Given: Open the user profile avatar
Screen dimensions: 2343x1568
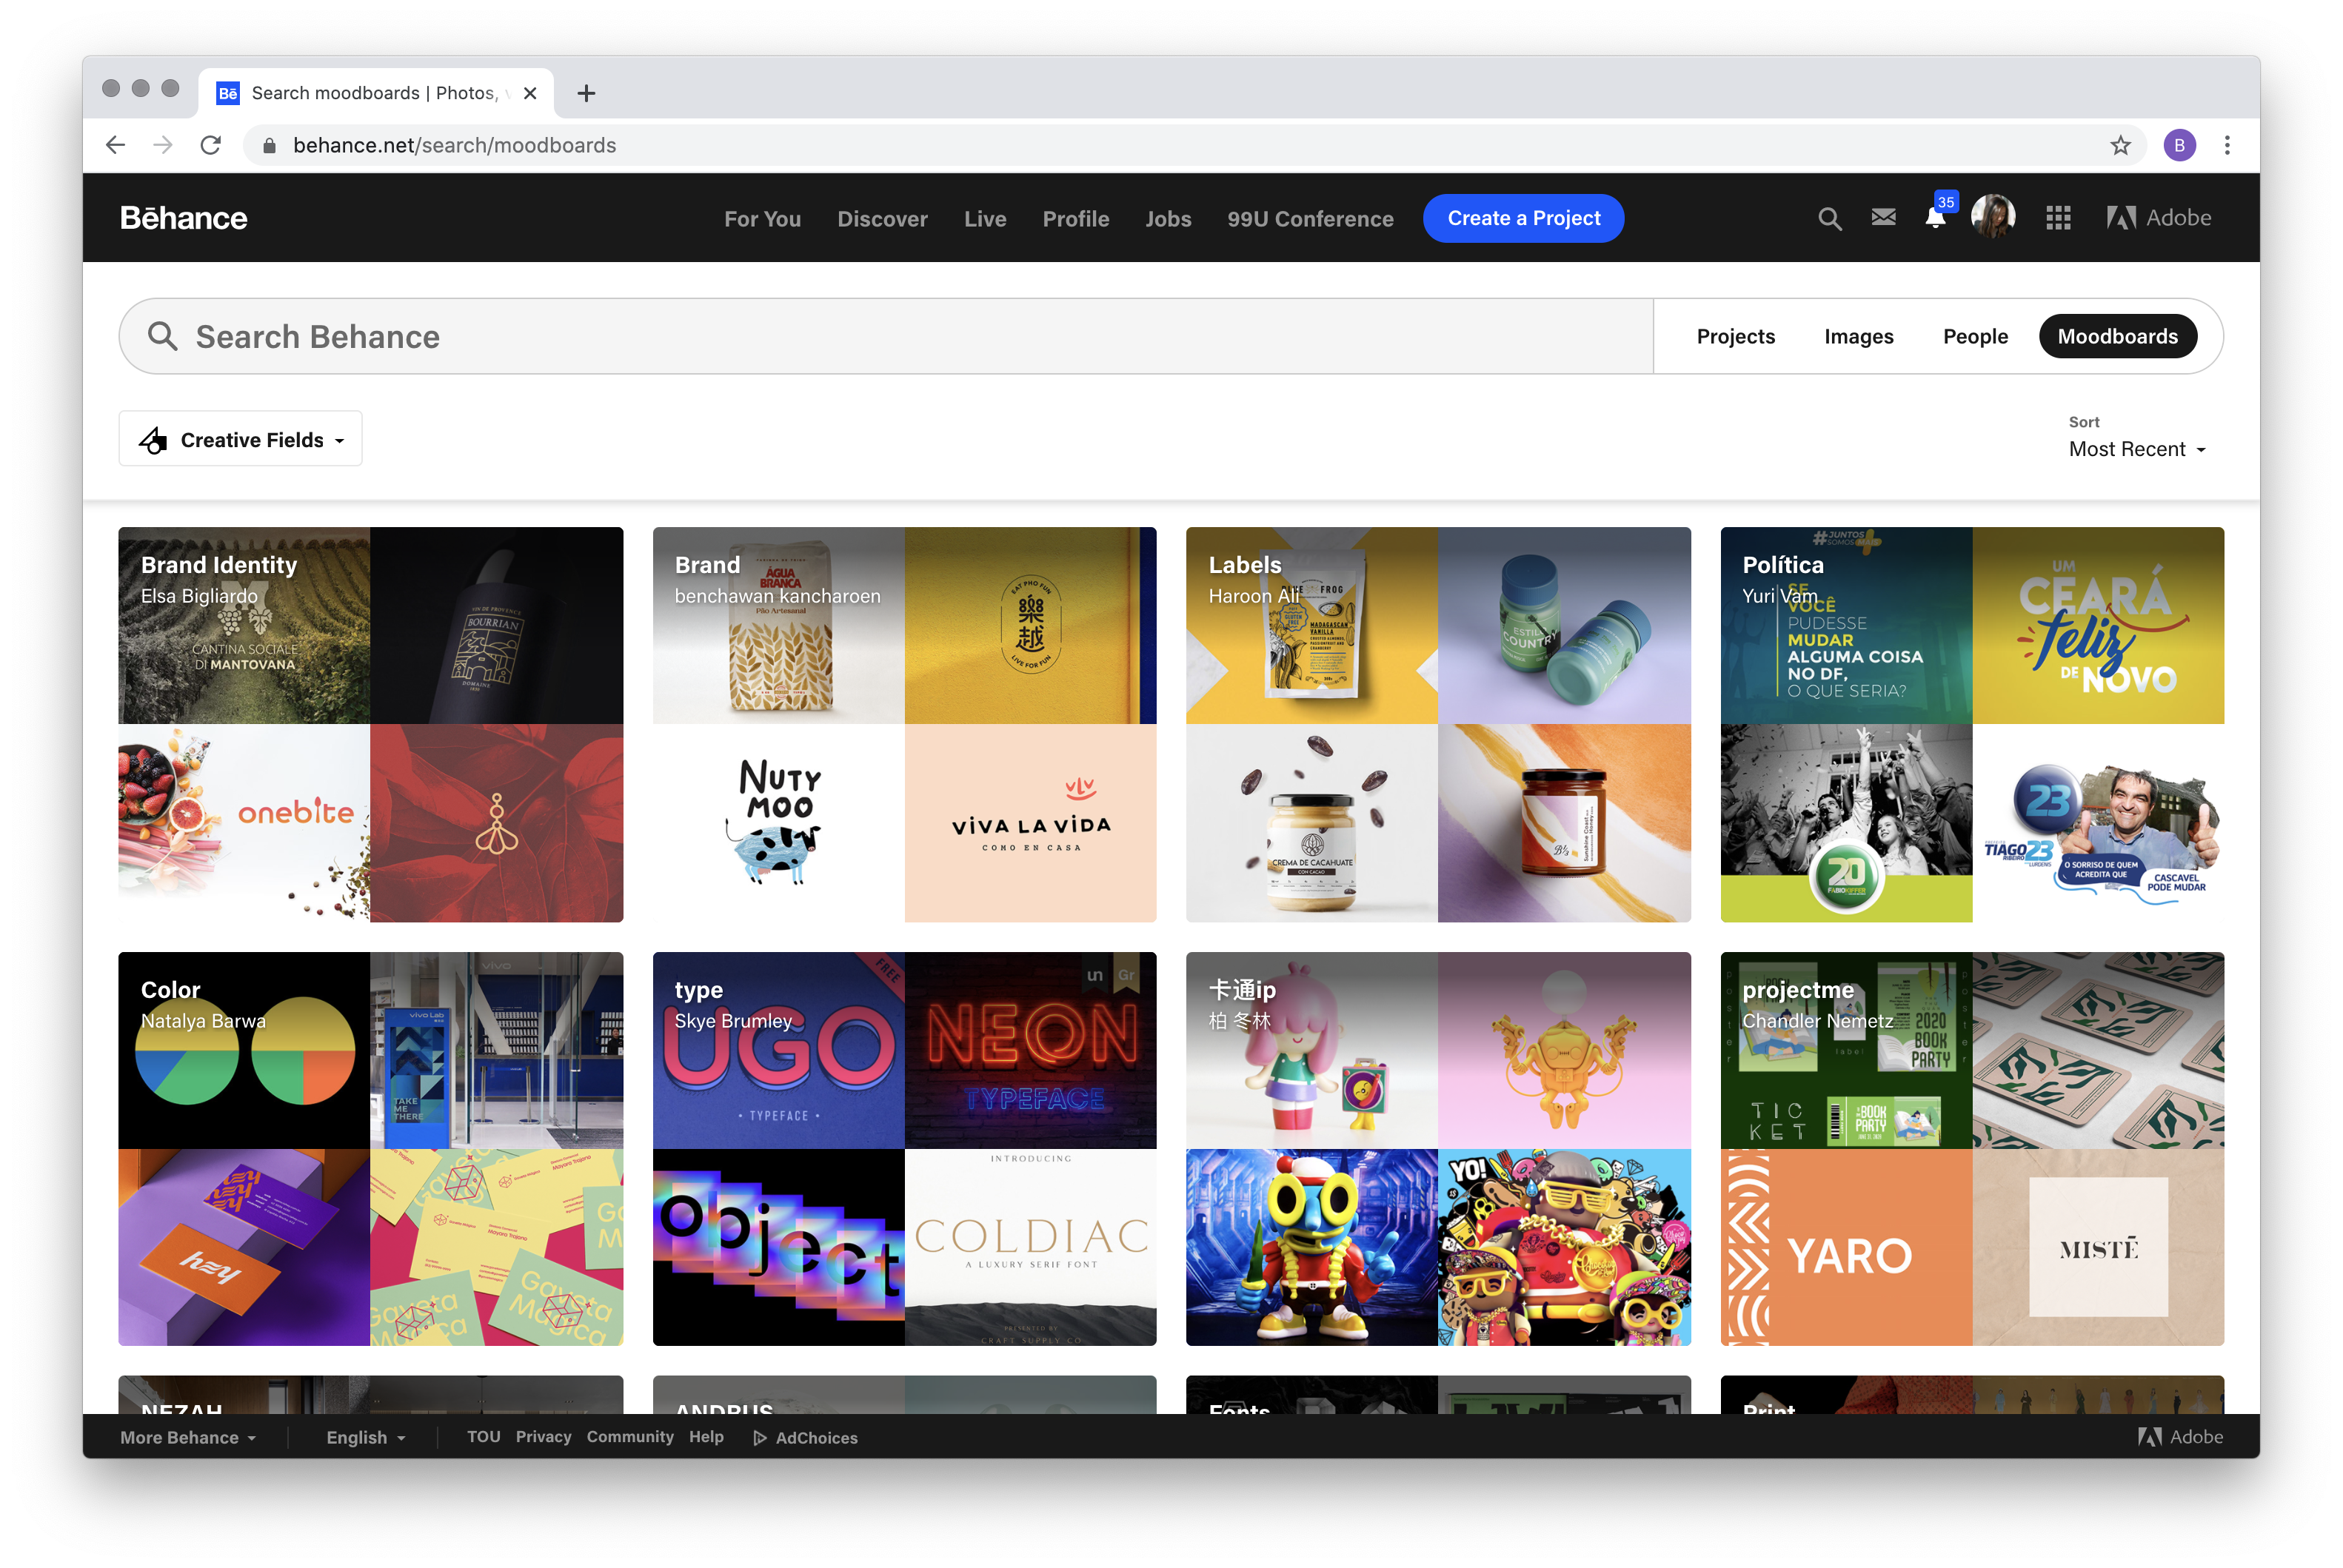Looking at the screenshot, I should pos(1992,217).
